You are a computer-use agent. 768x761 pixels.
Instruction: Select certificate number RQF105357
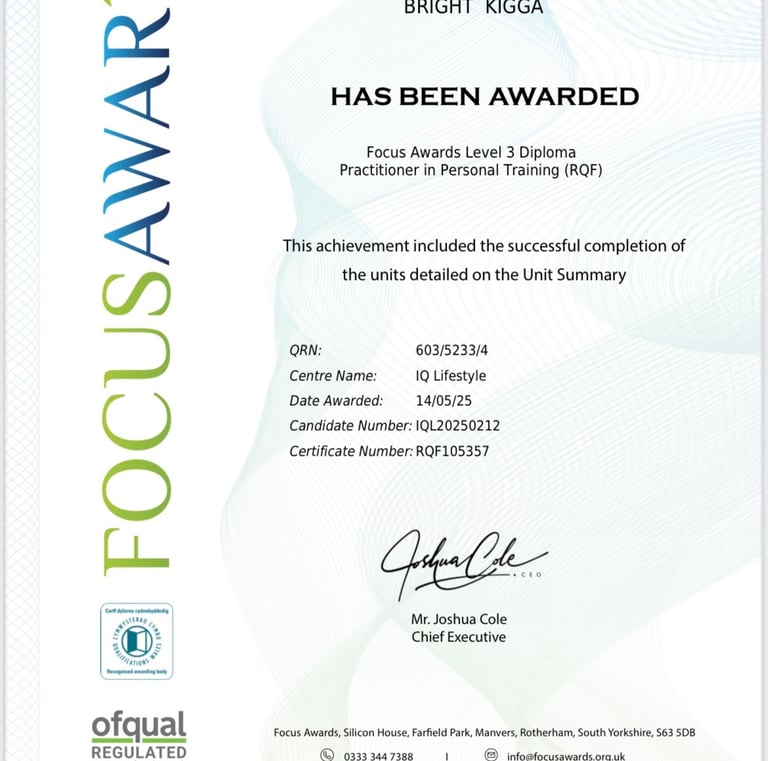452,451
